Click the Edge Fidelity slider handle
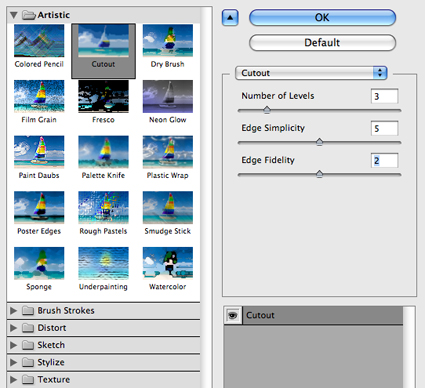This screenshot has height=388, width=425. tap(319, 174)
